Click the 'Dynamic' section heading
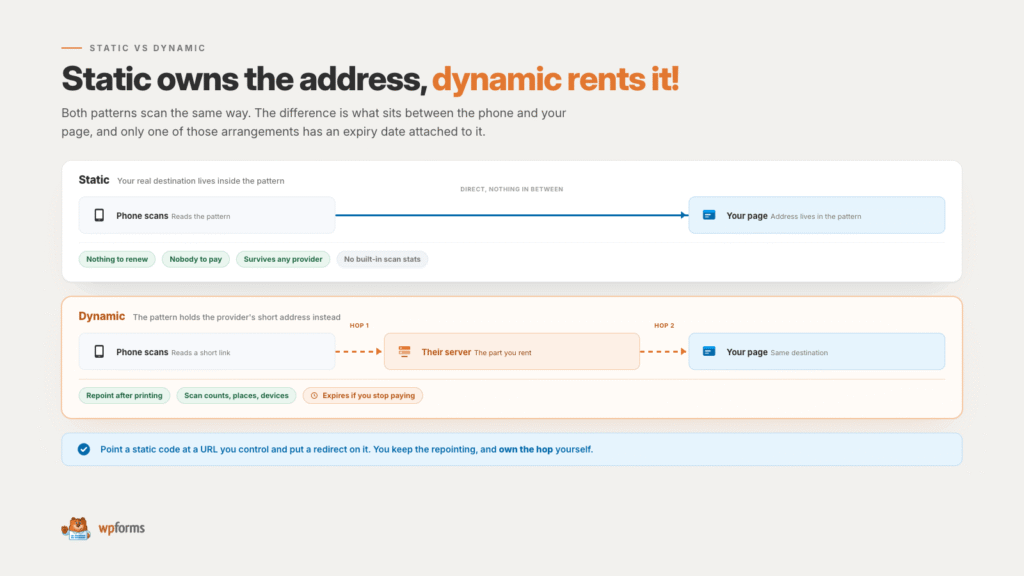Image resolution: width=1024 pixels, height=576 pixels. pyautogui.click(x=102, y=316)
